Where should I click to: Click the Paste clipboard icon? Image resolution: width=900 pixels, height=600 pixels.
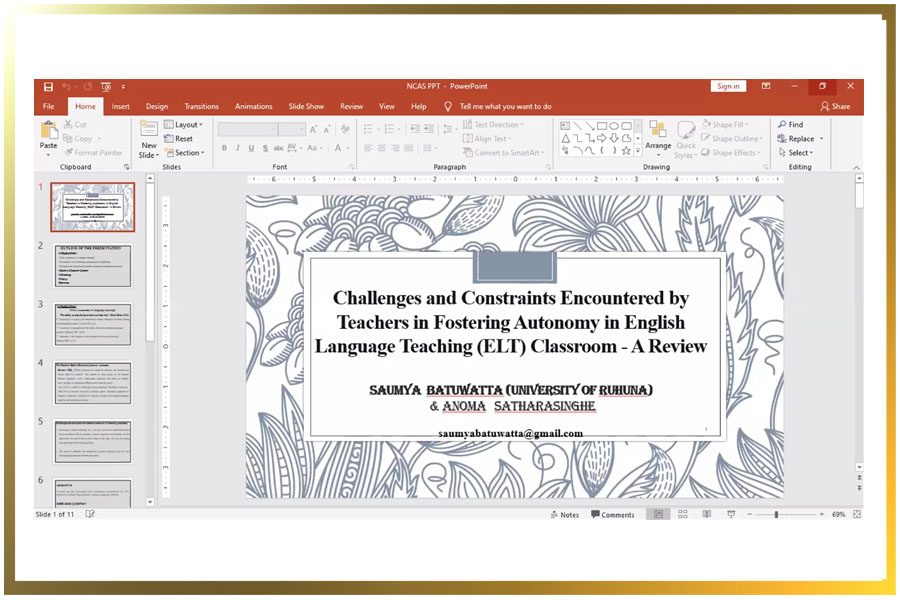tap(49, 131)
